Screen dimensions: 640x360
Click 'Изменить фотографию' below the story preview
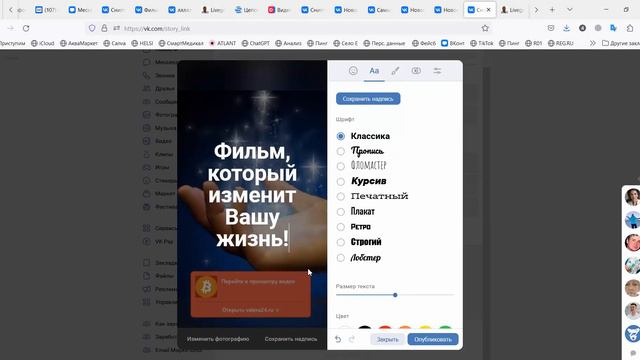click(218, 339)
